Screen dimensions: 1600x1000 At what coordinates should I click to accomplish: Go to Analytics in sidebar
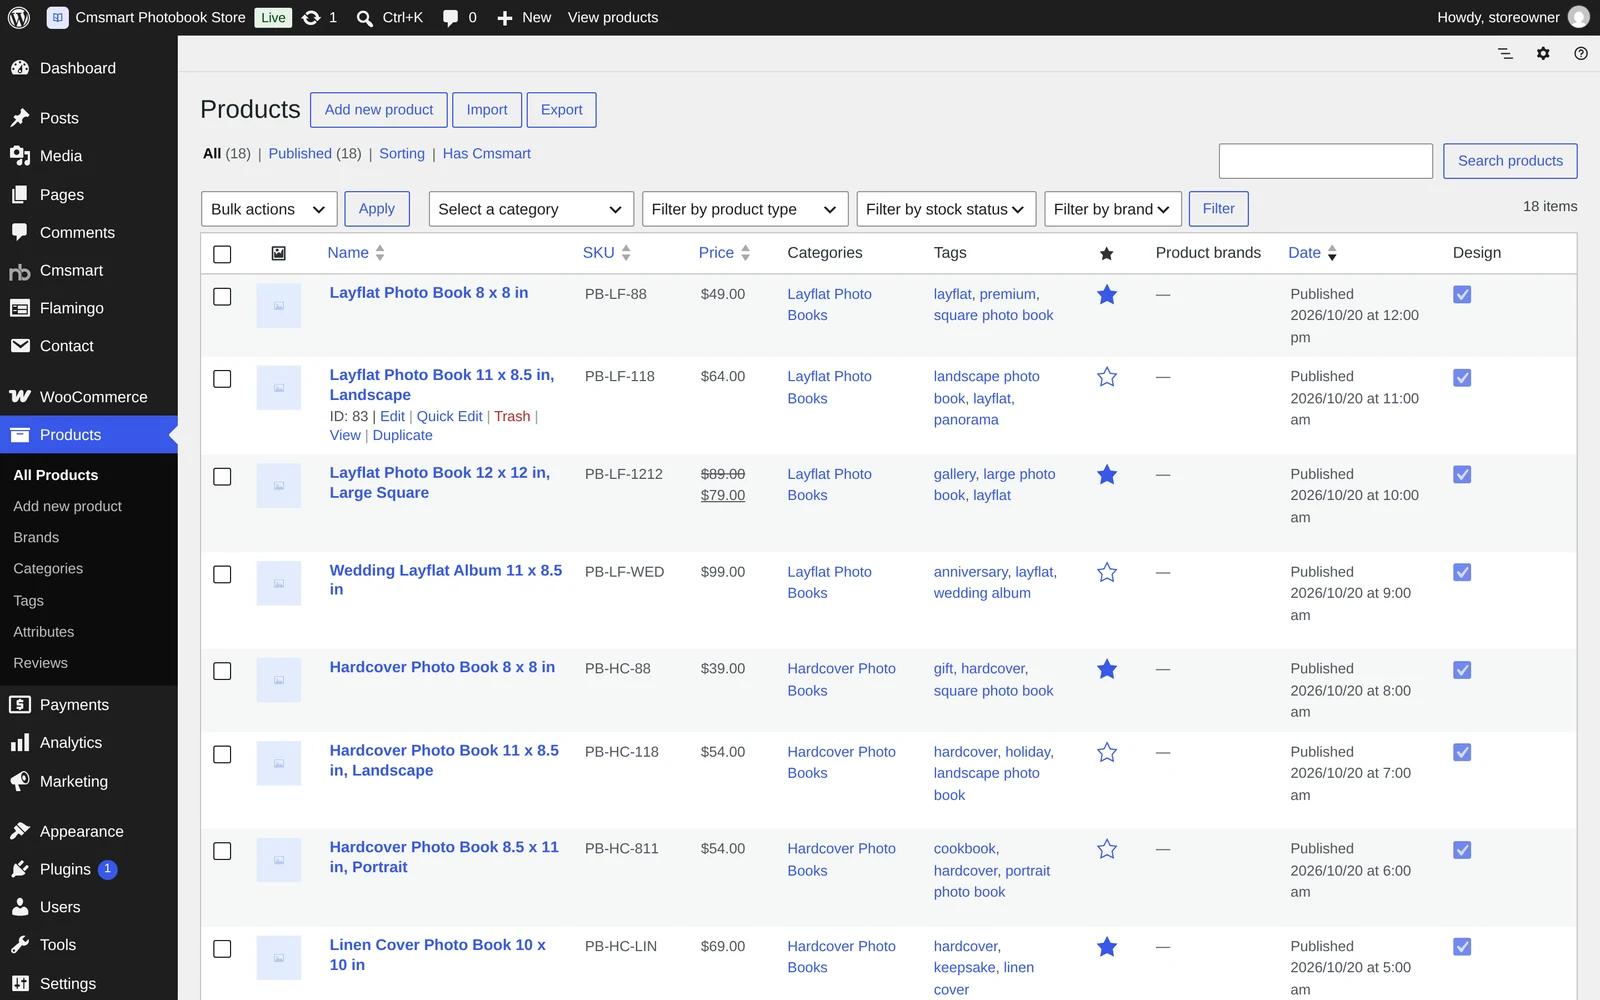click(x=89, y=743)
